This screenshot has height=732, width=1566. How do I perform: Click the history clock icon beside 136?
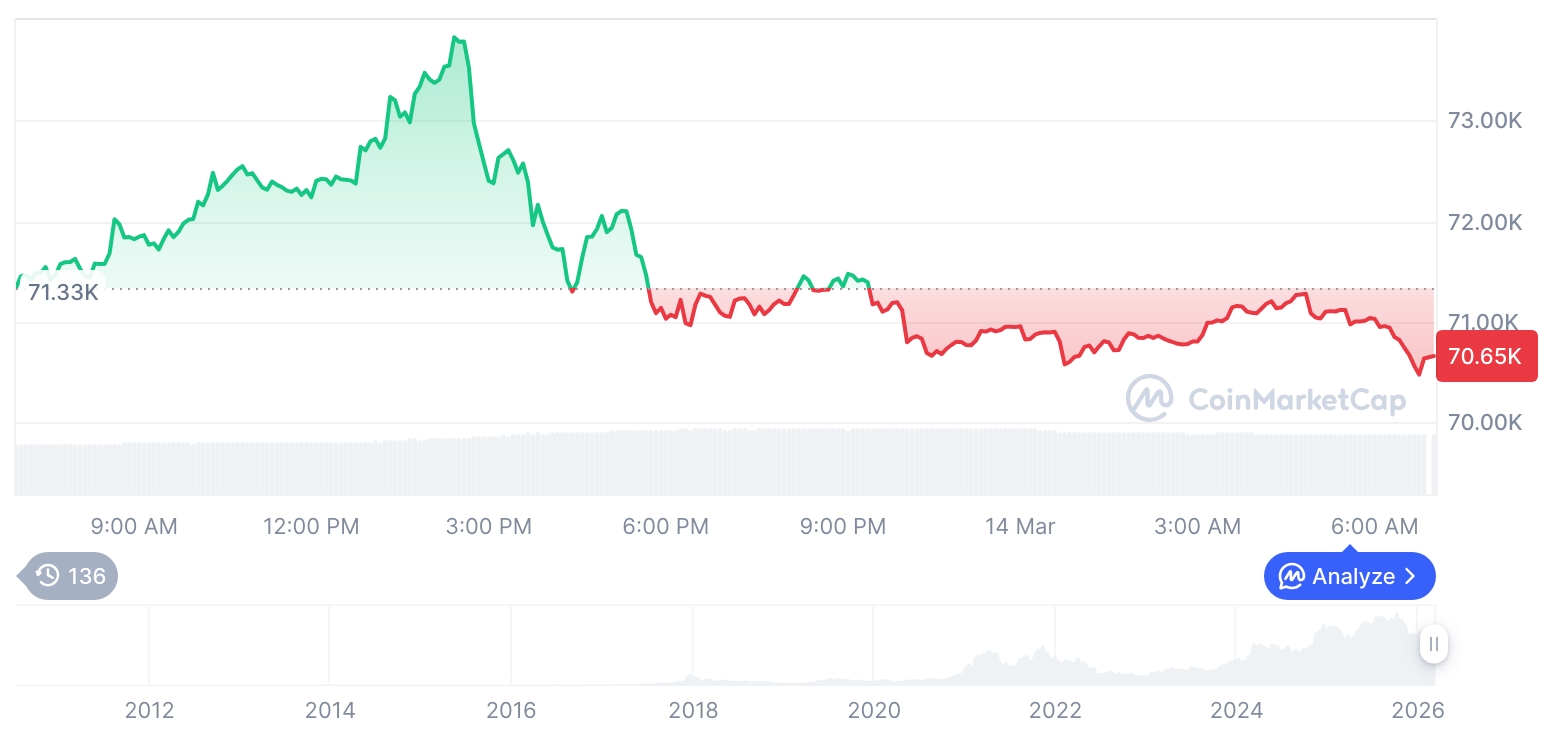tap(47, 576)
